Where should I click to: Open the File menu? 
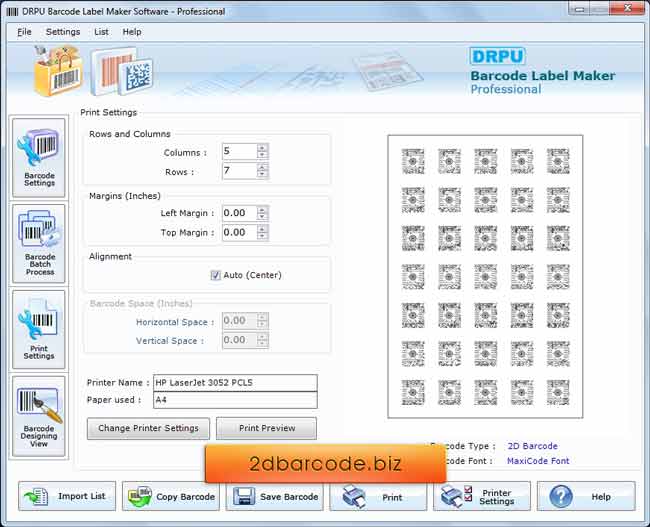tap(24, 32)
